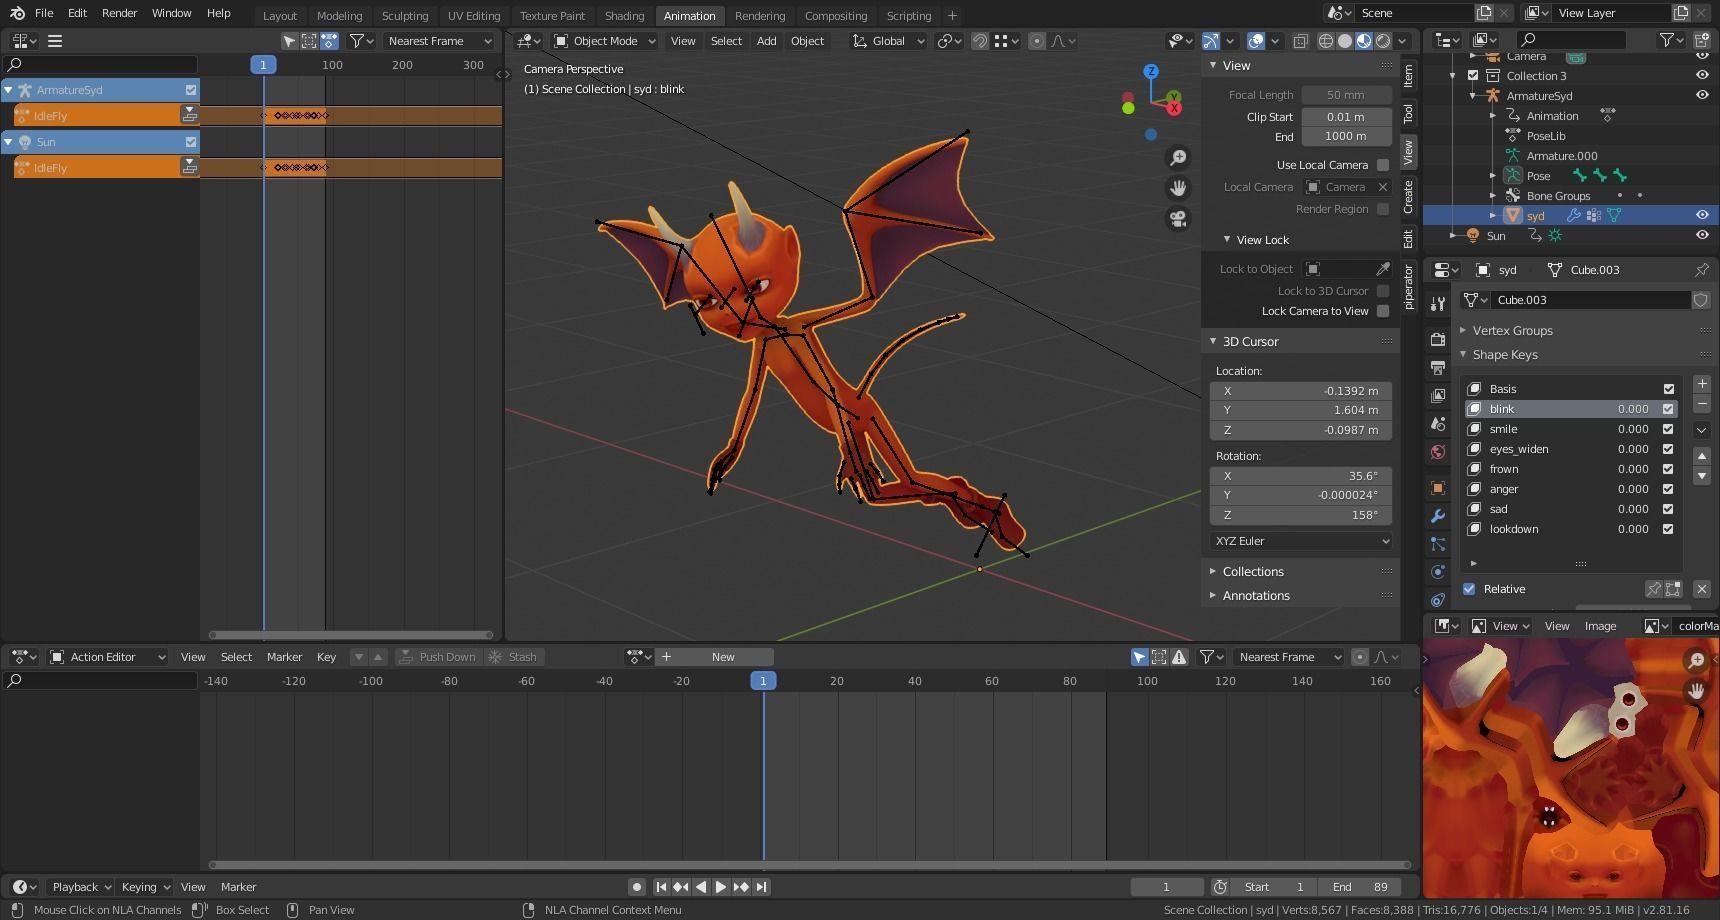
Task: Open the Item sidebar tab
Action: click(x=1408, y=75)
